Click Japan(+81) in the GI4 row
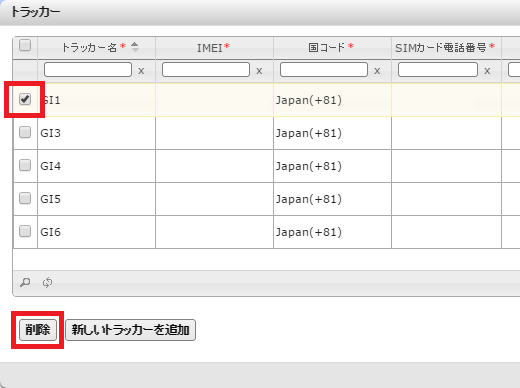The height and width of the screenshot is (388, 520). (309, 166)
